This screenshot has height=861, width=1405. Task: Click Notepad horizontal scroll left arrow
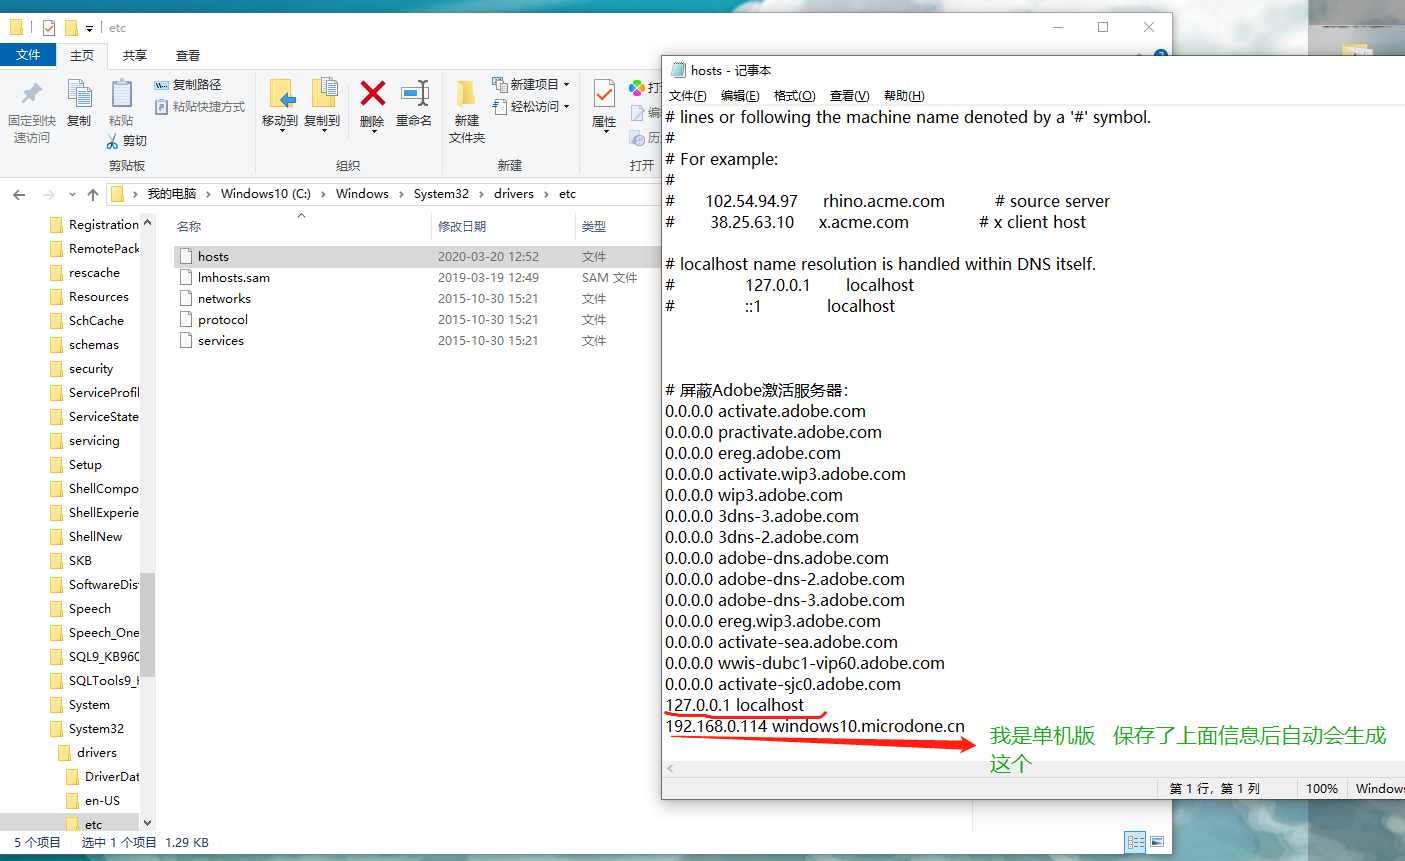tap(670, 768)
